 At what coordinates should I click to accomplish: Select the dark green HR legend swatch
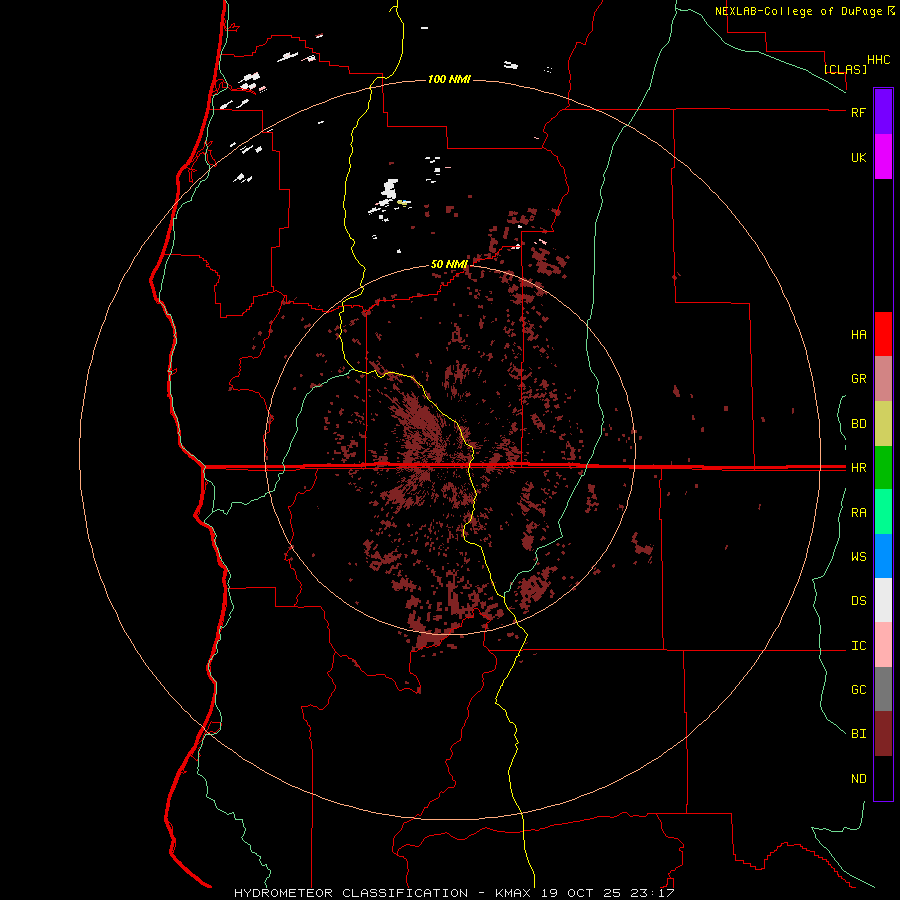pyautogui.click(x=883, y=468)
